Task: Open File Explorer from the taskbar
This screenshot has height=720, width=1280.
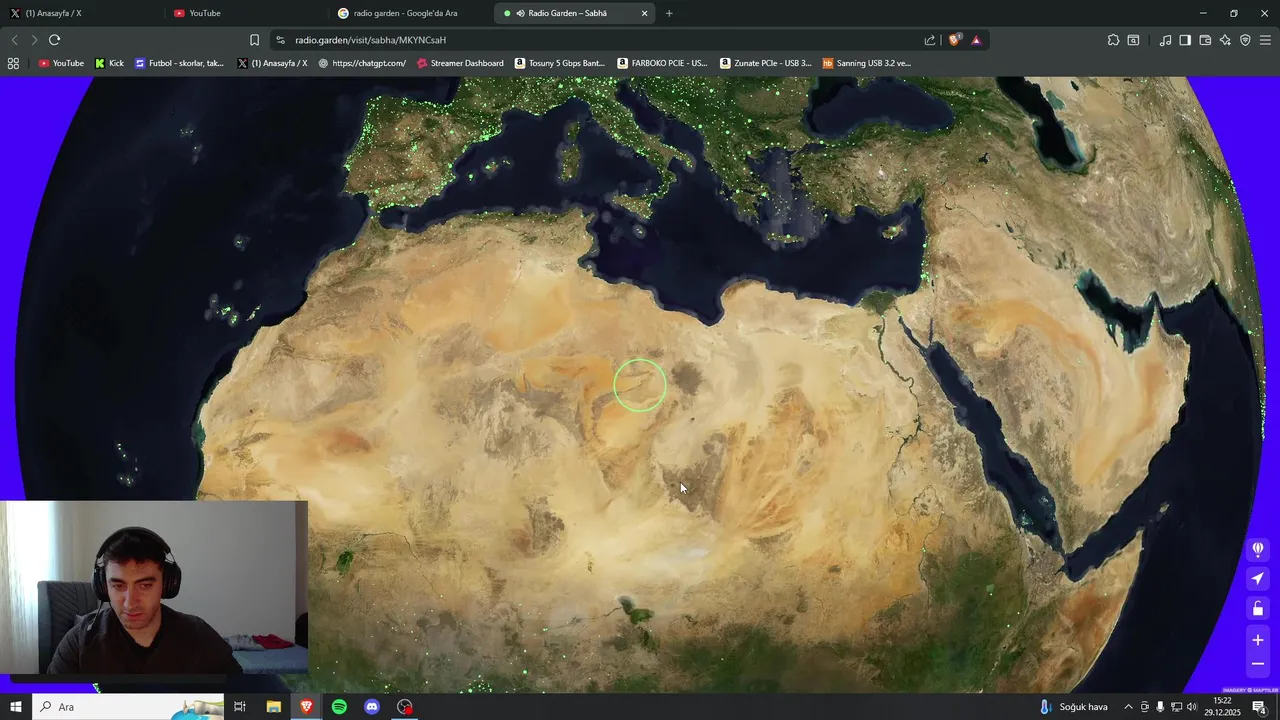Action: 273,707
